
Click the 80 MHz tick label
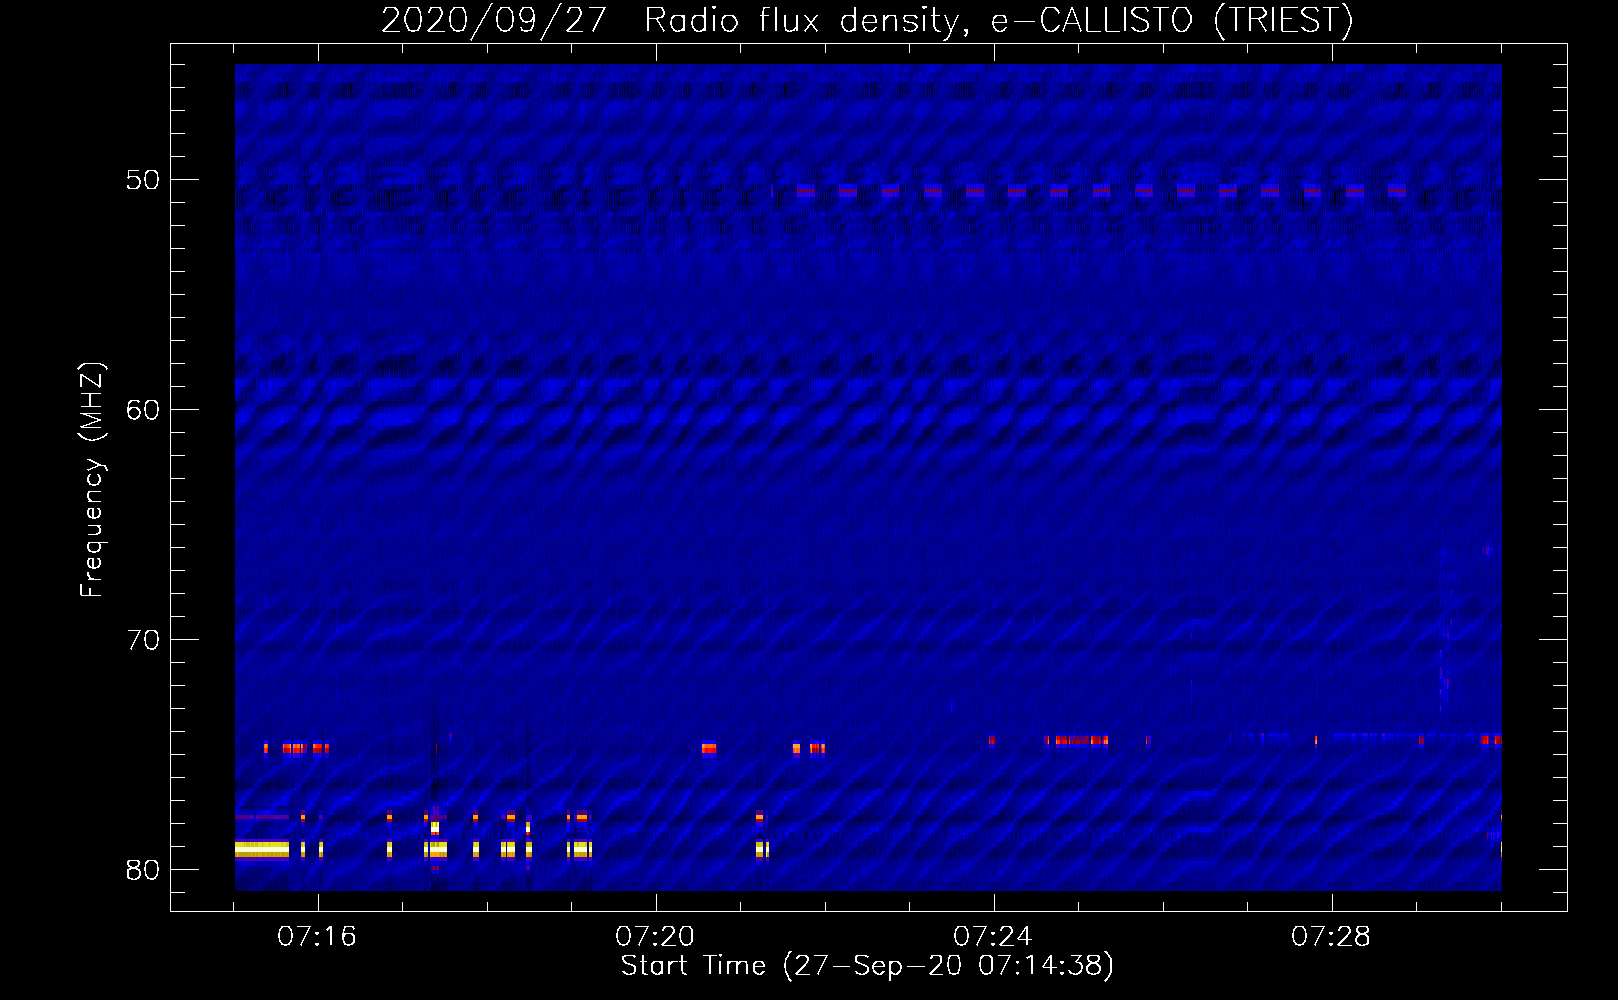tap(143, 870)
